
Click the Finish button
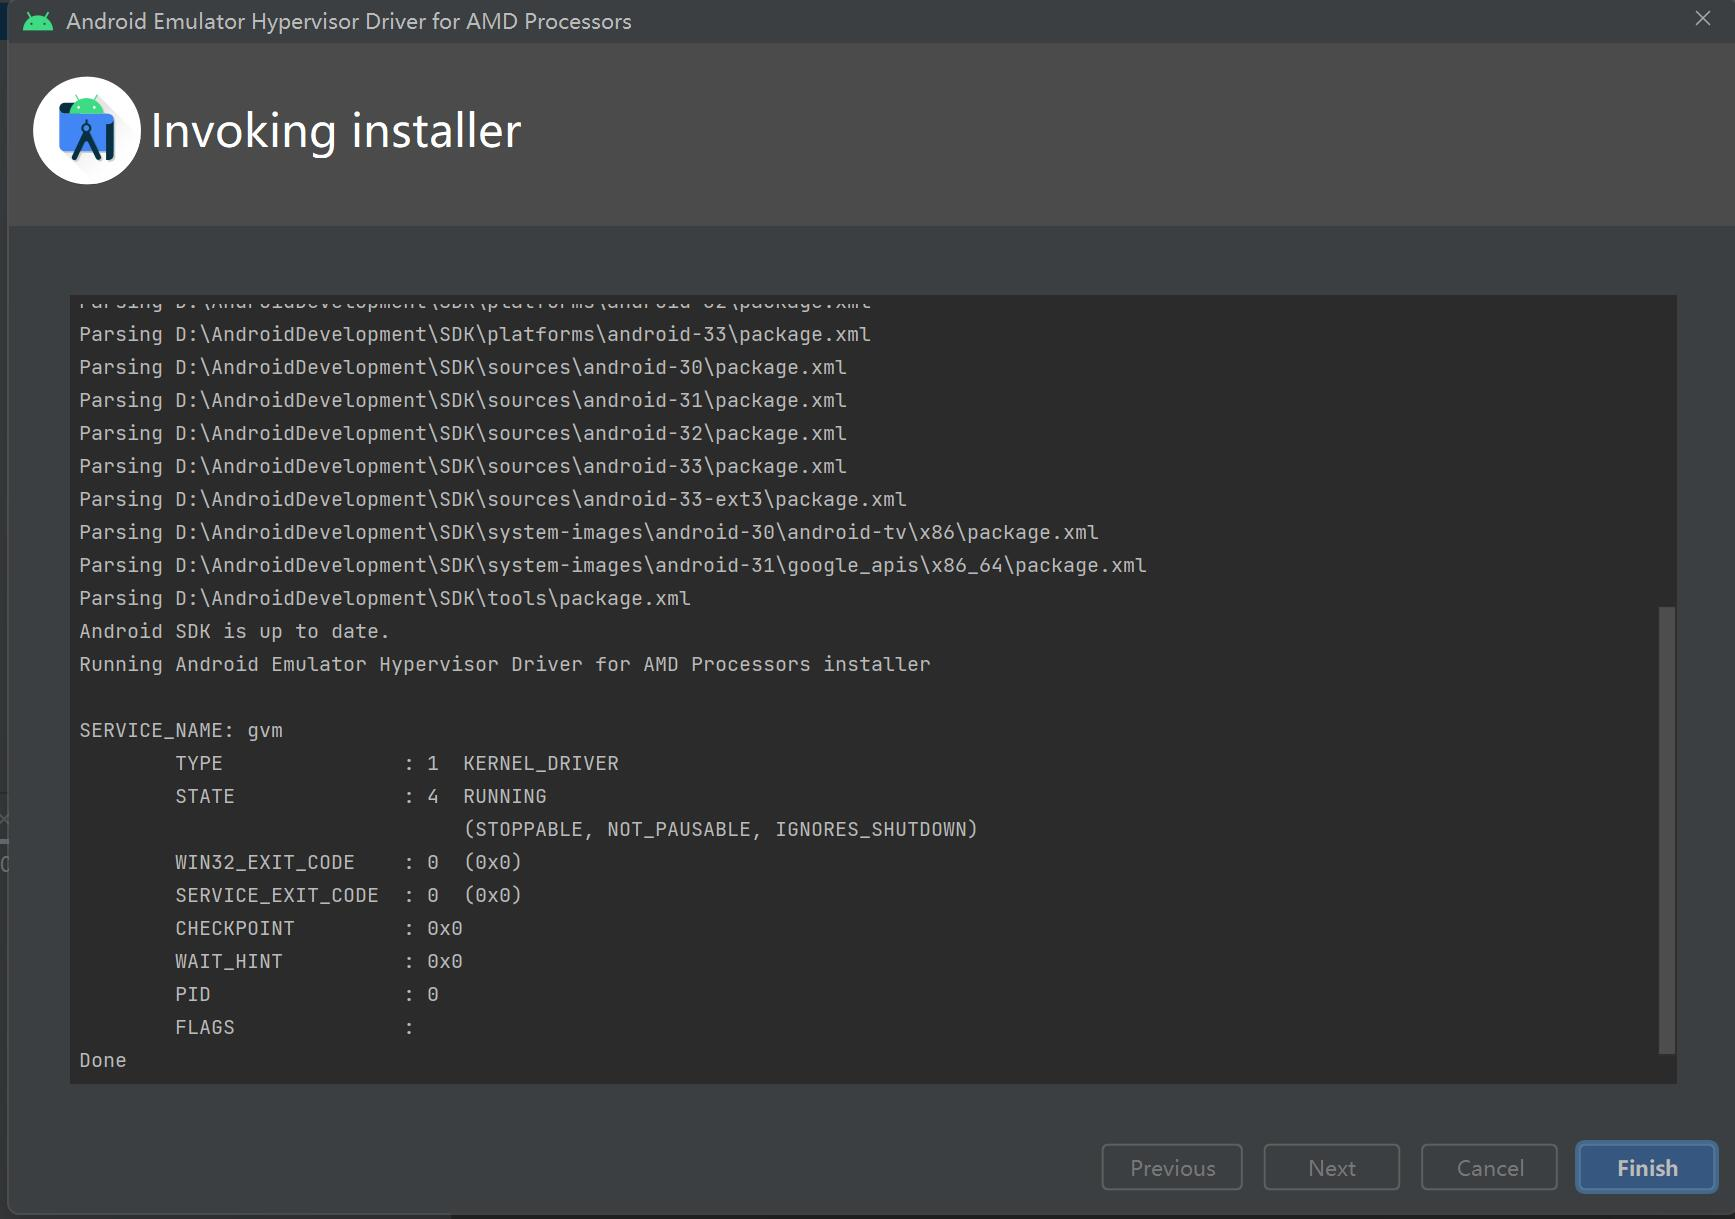[1646, 1167]
